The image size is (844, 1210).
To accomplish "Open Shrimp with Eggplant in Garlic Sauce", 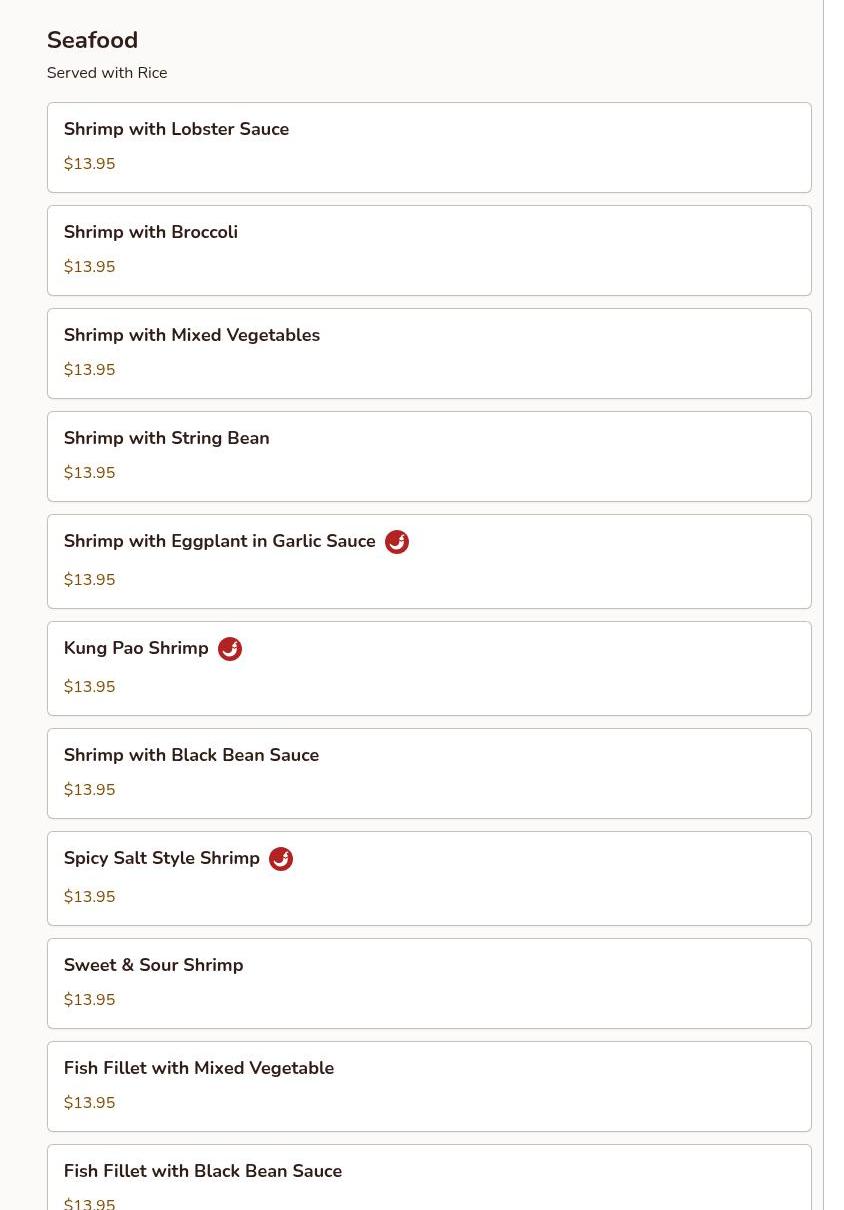I will pyautogui.click(x=429, y=561).
